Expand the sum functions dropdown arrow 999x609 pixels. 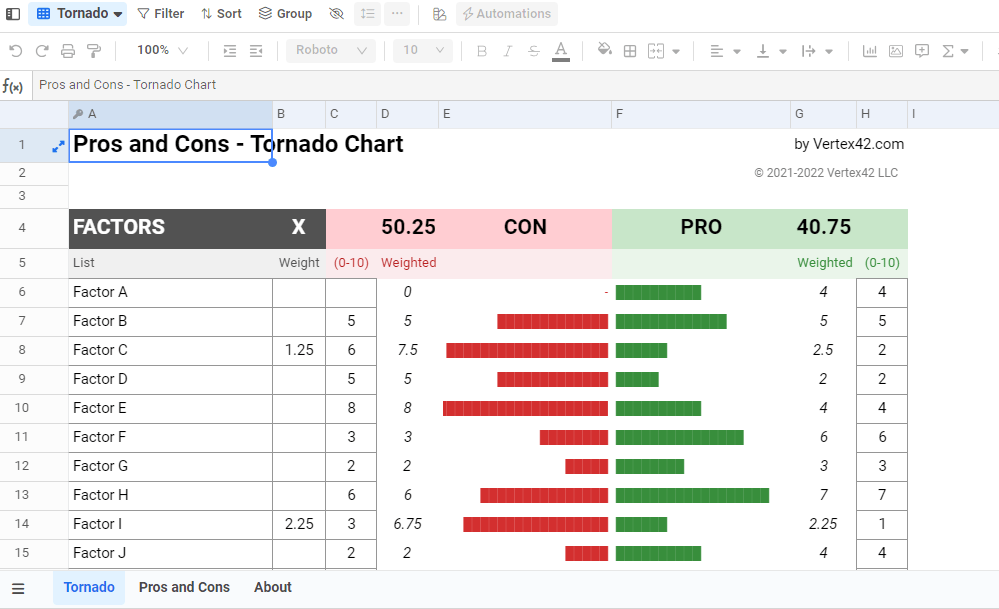pyautogui.click(x=965, y=52)
